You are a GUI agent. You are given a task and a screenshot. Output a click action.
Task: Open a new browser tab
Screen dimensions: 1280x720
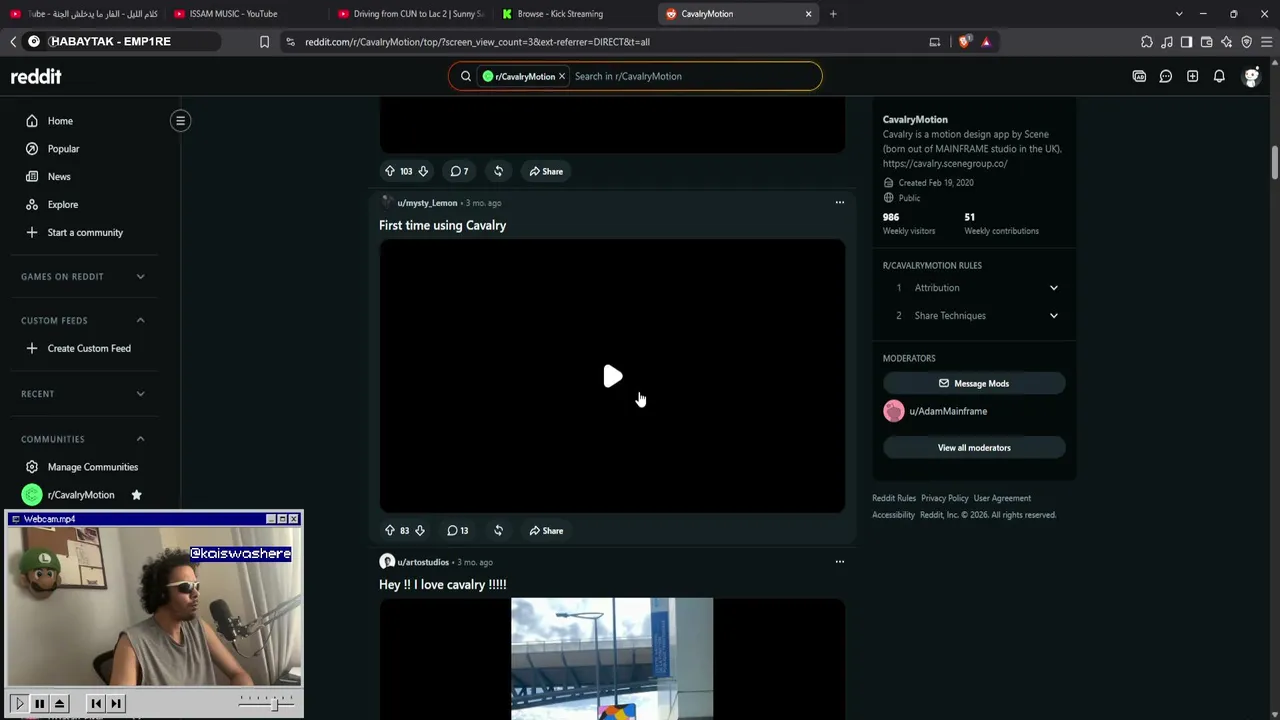[x=833, y=14]
